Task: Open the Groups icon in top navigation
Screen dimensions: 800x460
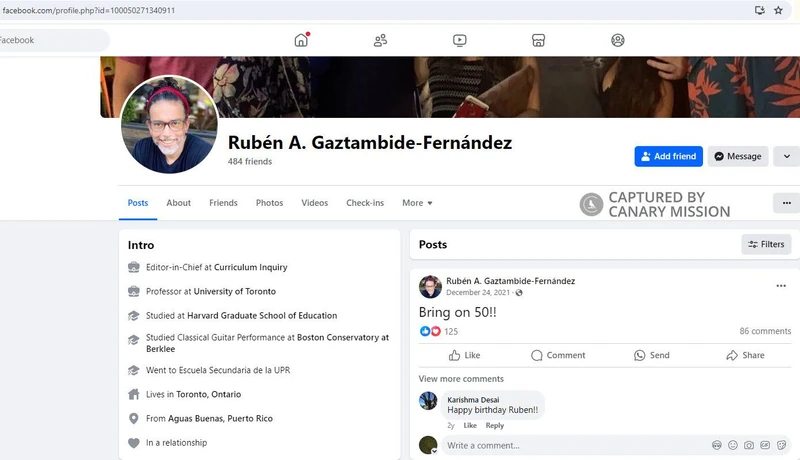Action: pyautogui.click(x=617, y=40)
